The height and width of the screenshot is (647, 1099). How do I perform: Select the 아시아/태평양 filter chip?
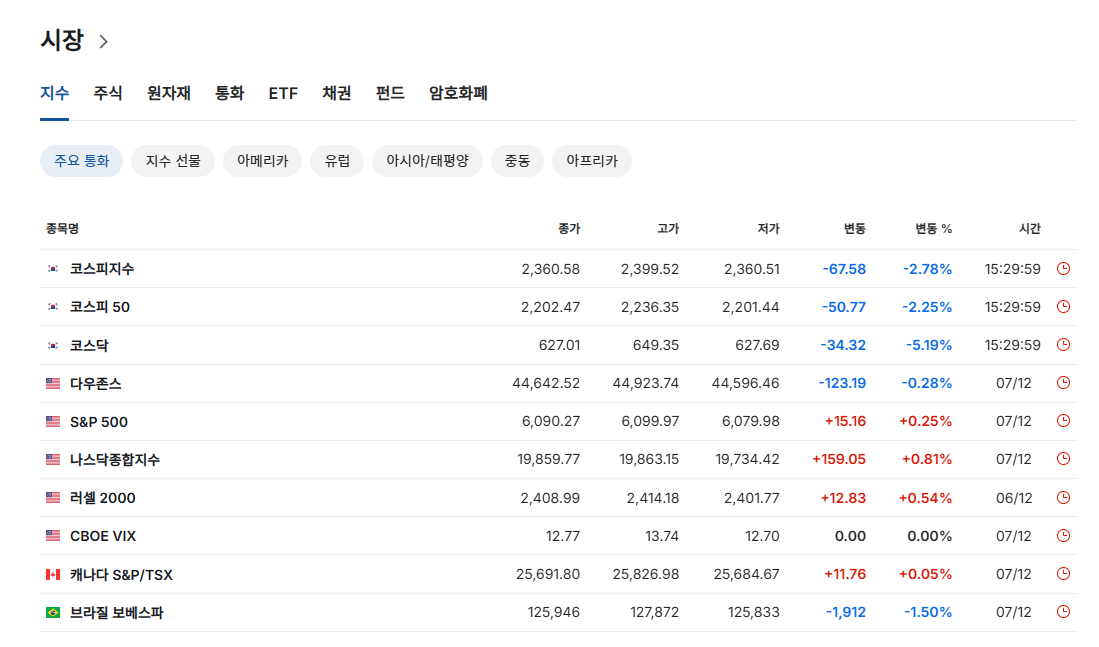click(428, 161)
